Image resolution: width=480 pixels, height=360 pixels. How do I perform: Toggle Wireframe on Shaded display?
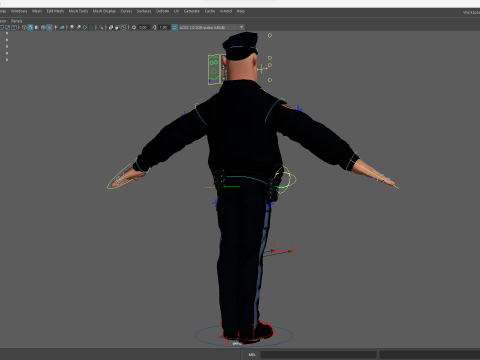tap(43, 27)
